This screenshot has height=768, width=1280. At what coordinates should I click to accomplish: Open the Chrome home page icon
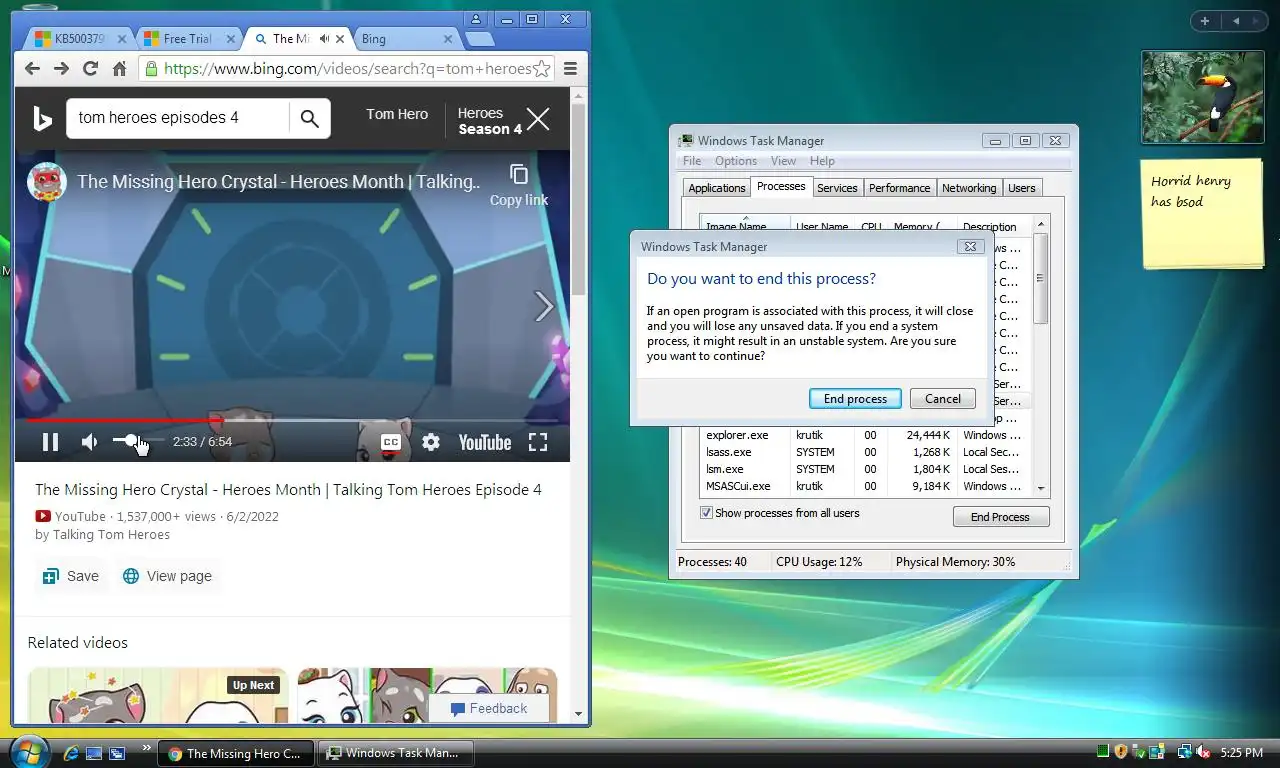(x=119, y=69)
